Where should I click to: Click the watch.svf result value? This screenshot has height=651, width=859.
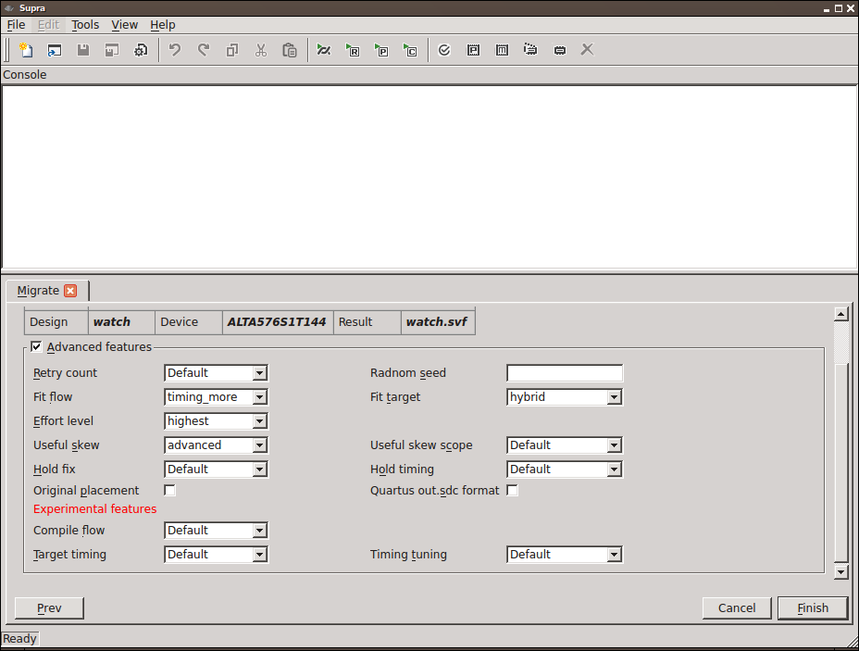click(438, 322)
